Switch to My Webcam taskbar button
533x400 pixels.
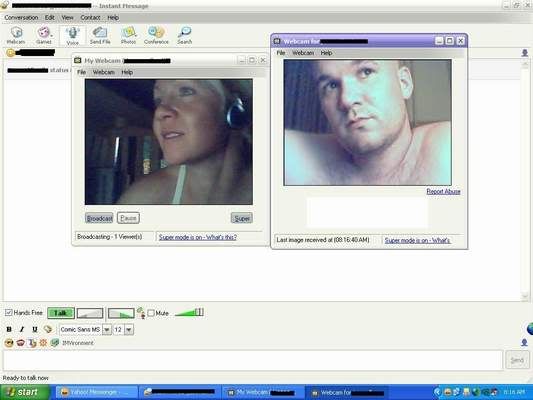(262, 392)
